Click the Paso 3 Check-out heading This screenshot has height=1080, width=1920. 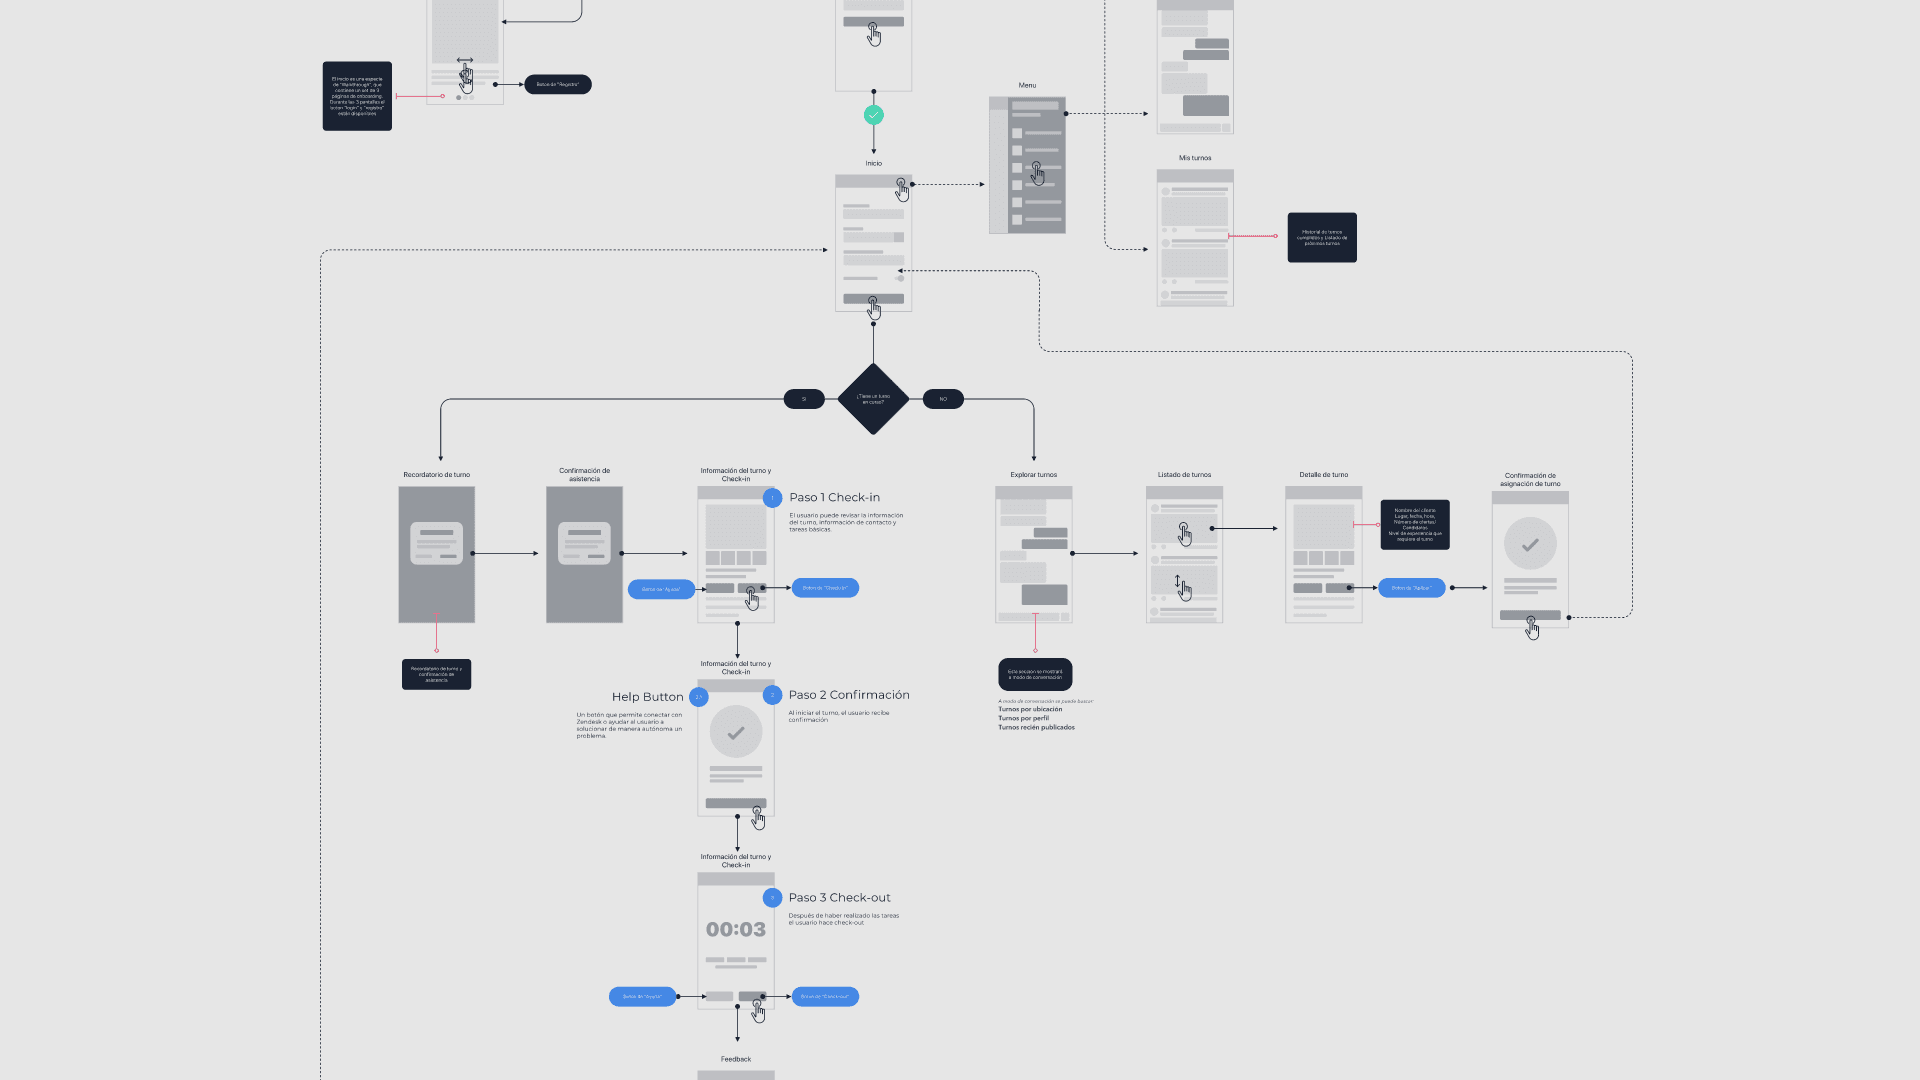[840, 898]
